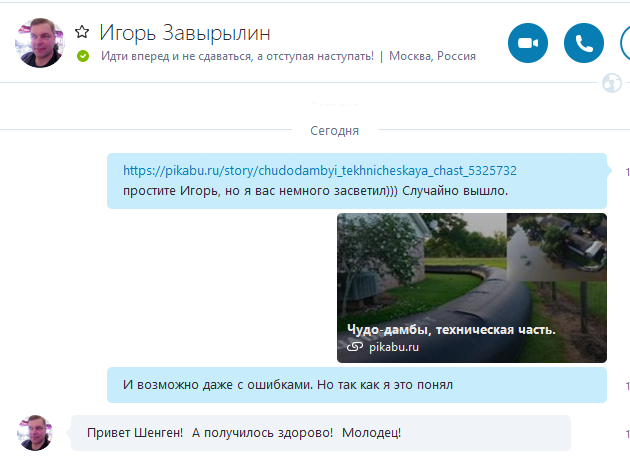Click the sender avatar beside the reply
The image size is (630, 475).
pos(34,432)
